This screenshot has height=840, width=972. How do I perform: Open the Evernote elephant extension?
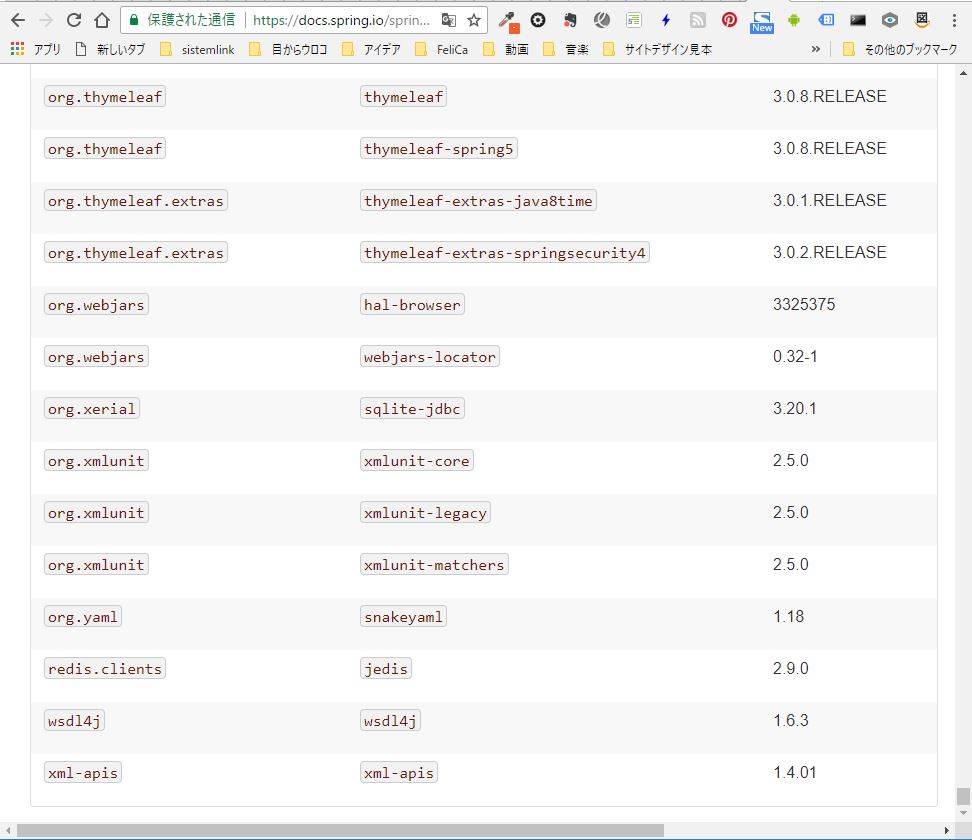570,20
